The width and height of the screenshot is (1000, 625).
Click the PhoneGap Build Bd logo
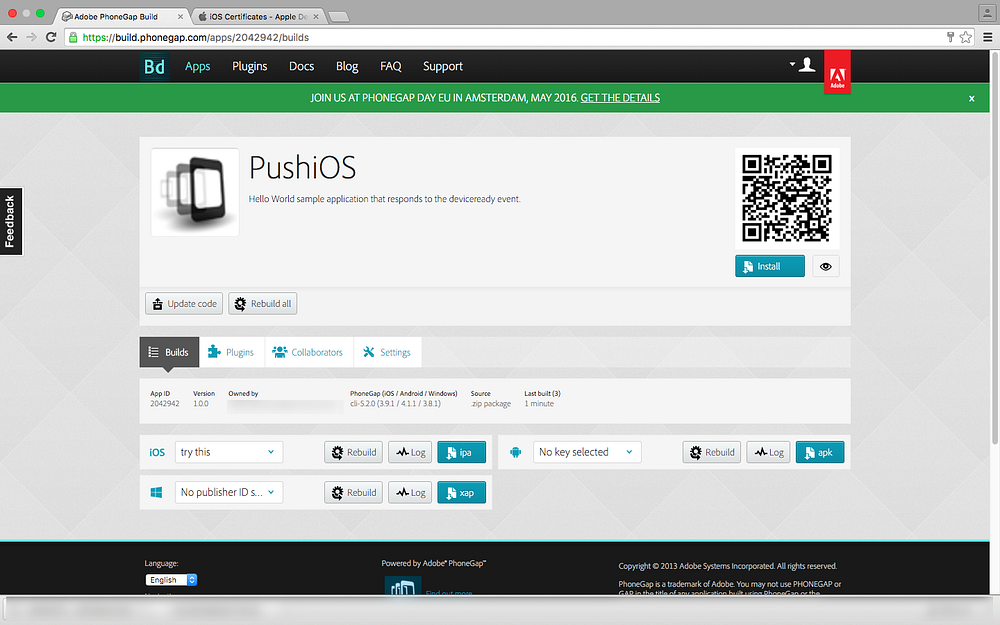tap(154, 66)
